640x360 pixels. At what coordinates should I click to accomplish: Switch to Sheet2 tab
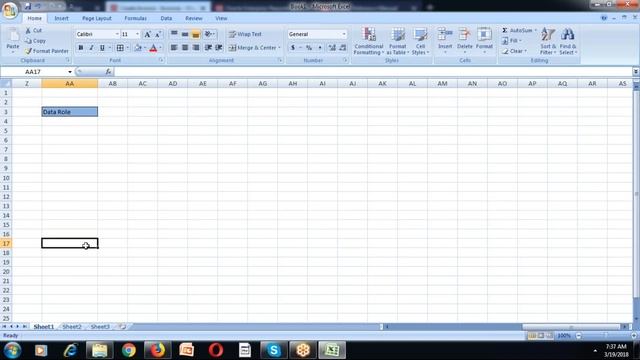pyautogui.click(x=72, y=327)
